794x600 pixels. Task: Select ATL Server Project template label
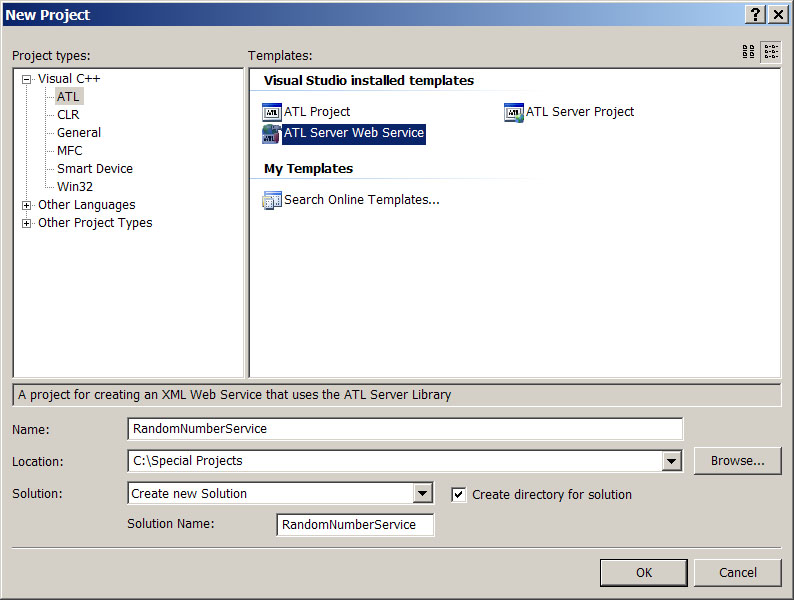pyautogui.click(x=580, y=112)
